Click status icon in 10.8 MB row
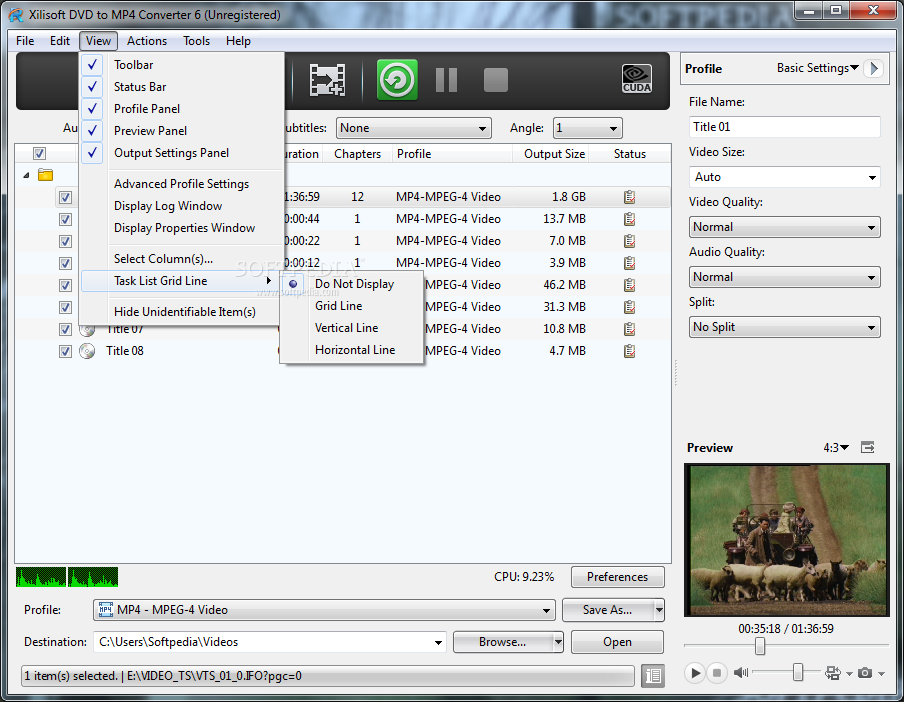This screenshot has height=702, width=904. 630,329
